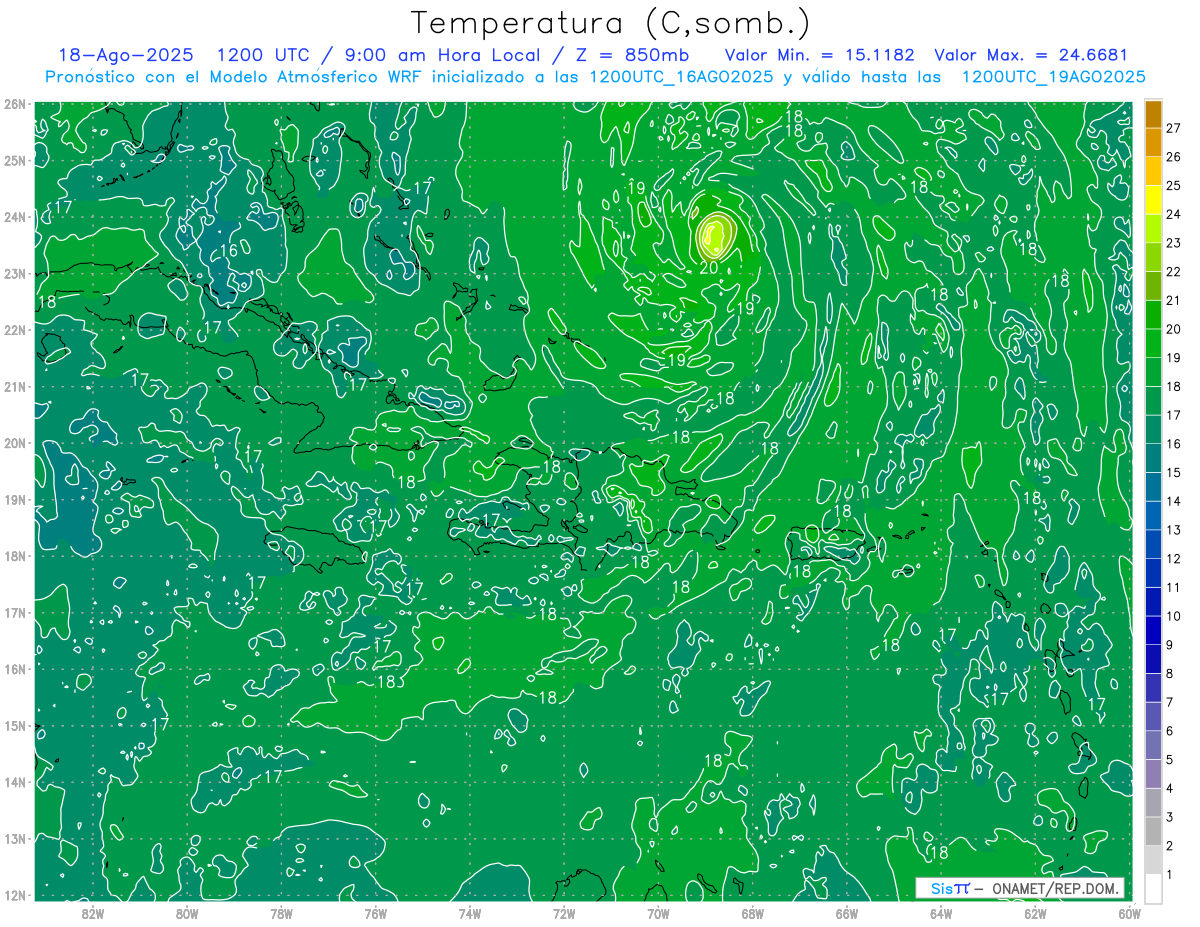This screenshot has height=927, width=1200.
Task: Click the "20" contour label near storm center
Action: point(709,267)
